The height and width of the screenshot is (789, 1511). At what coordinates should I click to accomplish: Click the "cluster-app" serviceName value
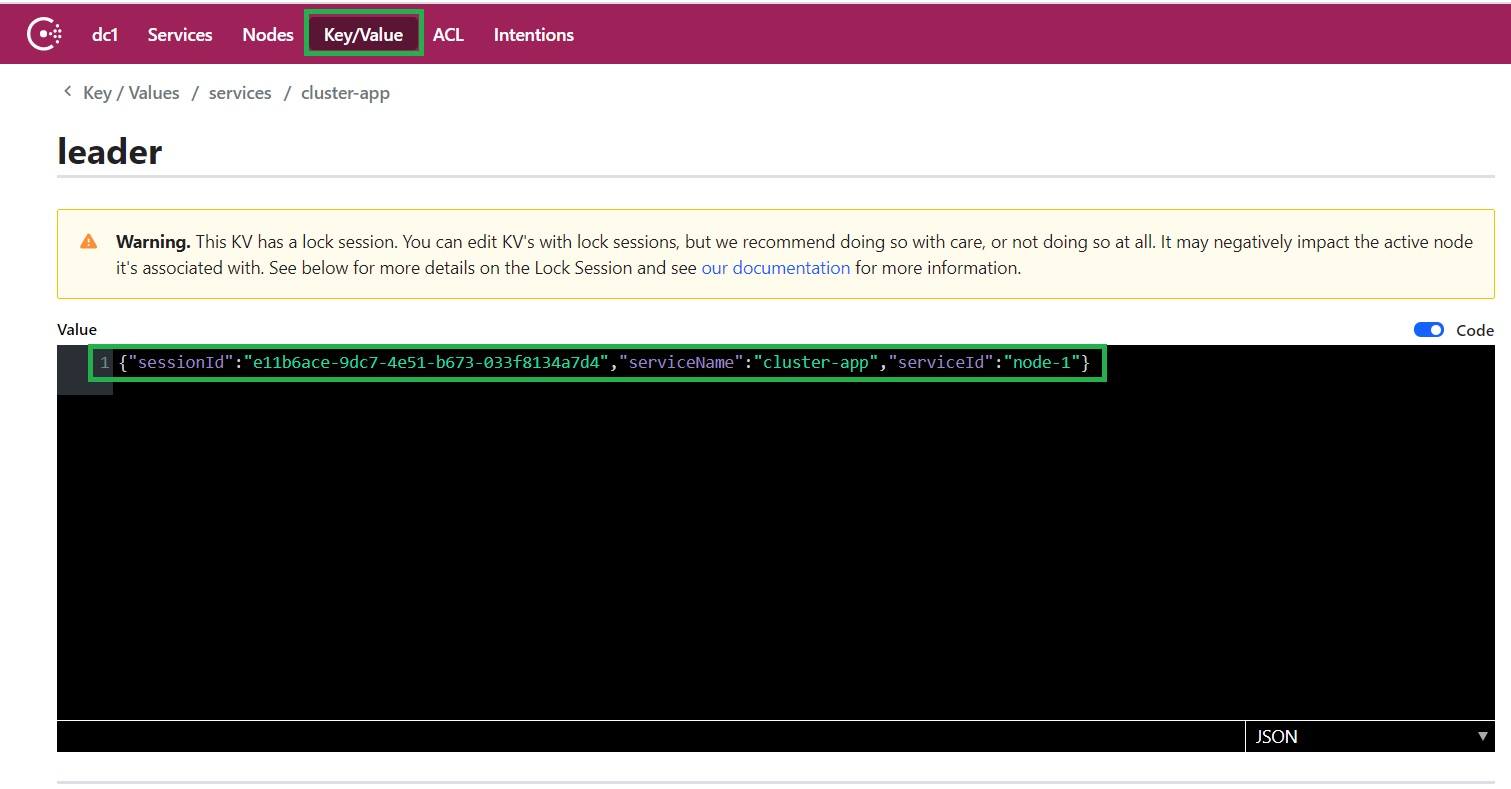[816, 362]
